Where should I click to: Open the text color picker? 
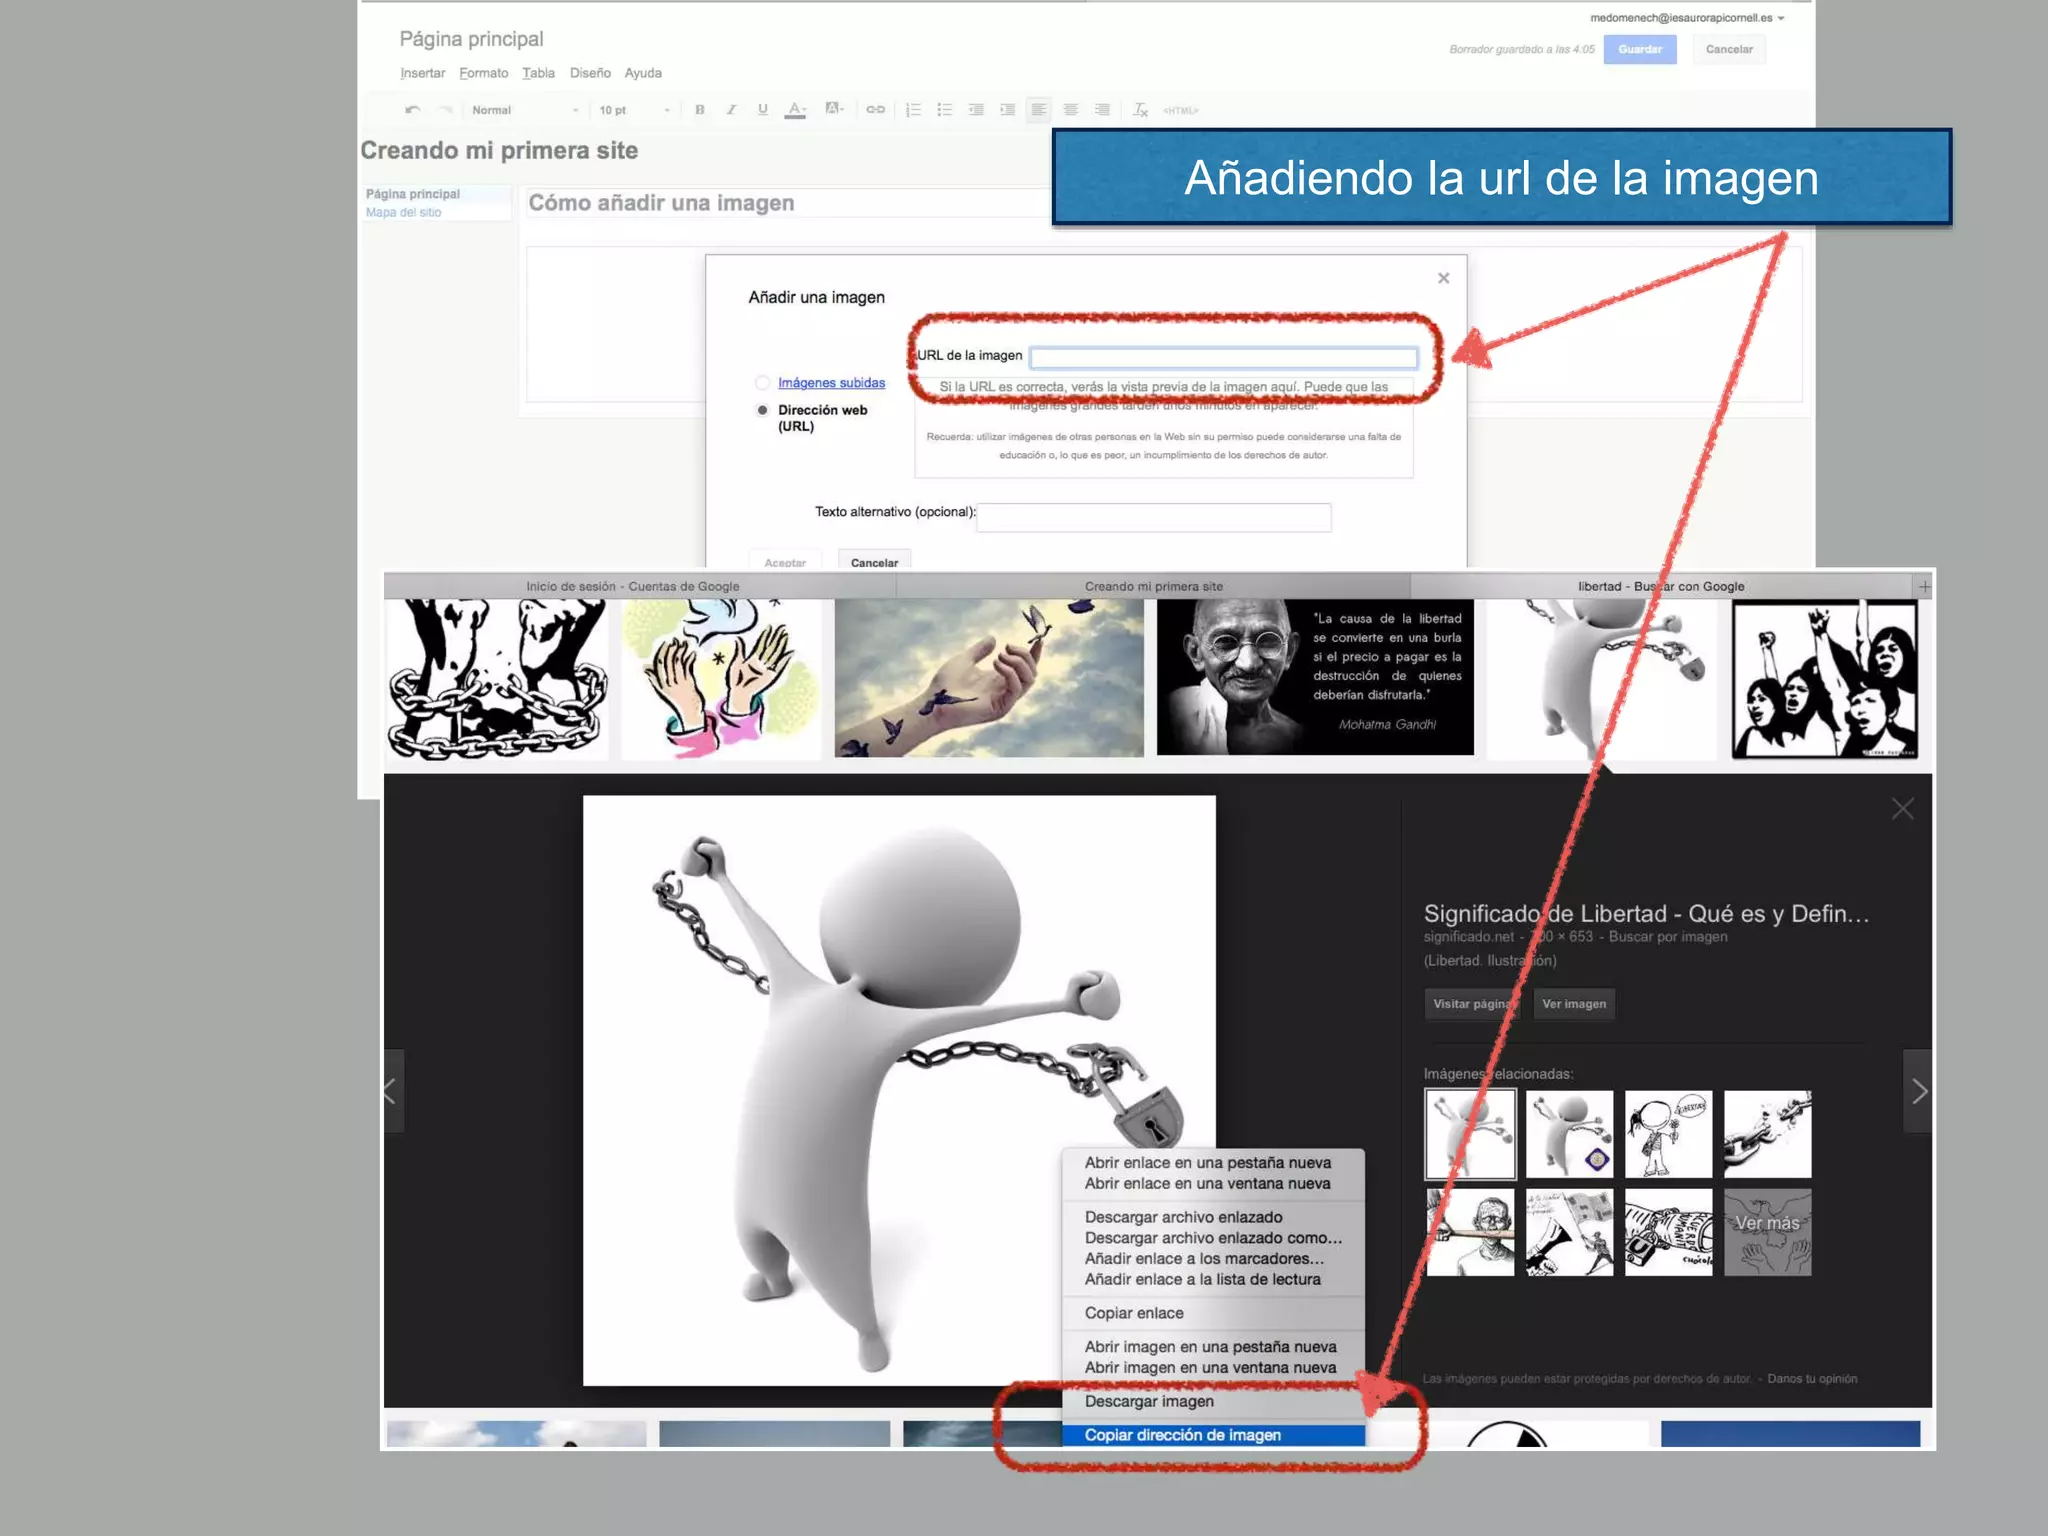(796, 110)
